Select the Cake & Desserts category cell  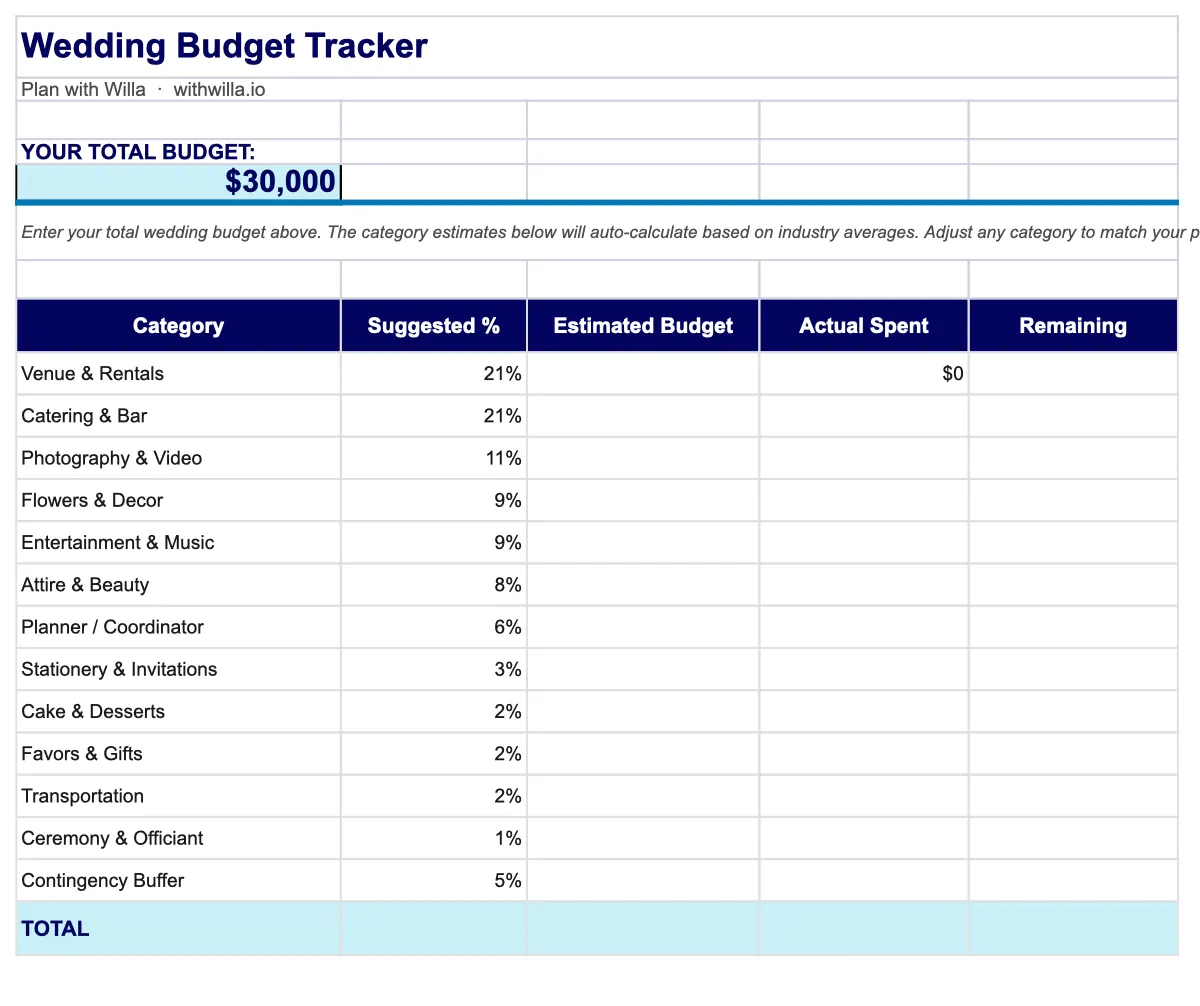178,712
